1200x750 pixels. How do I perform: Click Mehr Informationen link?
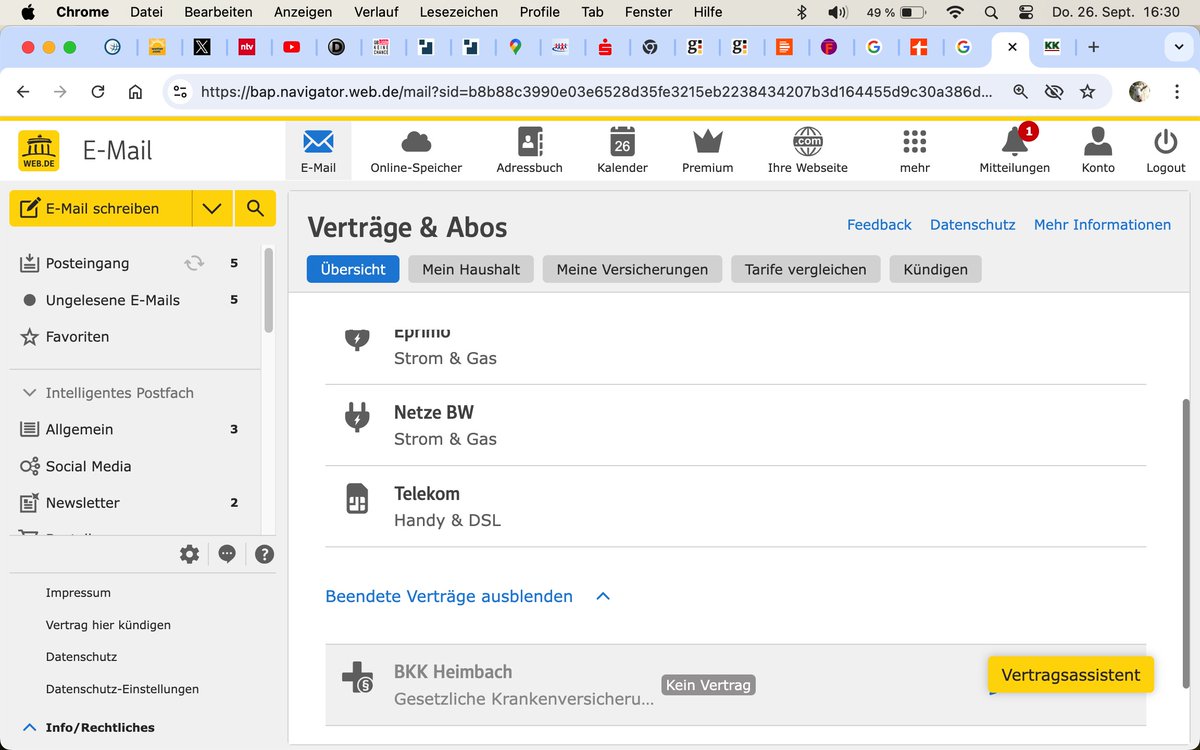1102,225
